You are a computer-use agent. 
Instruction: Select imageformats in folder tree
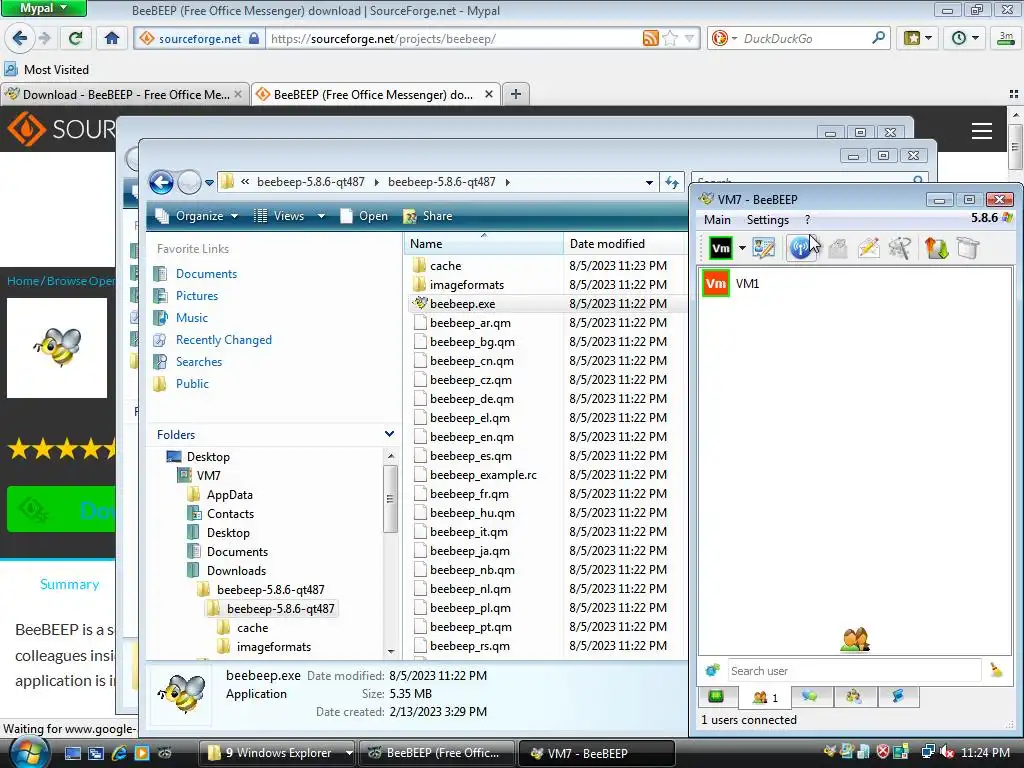click(274, 647)
